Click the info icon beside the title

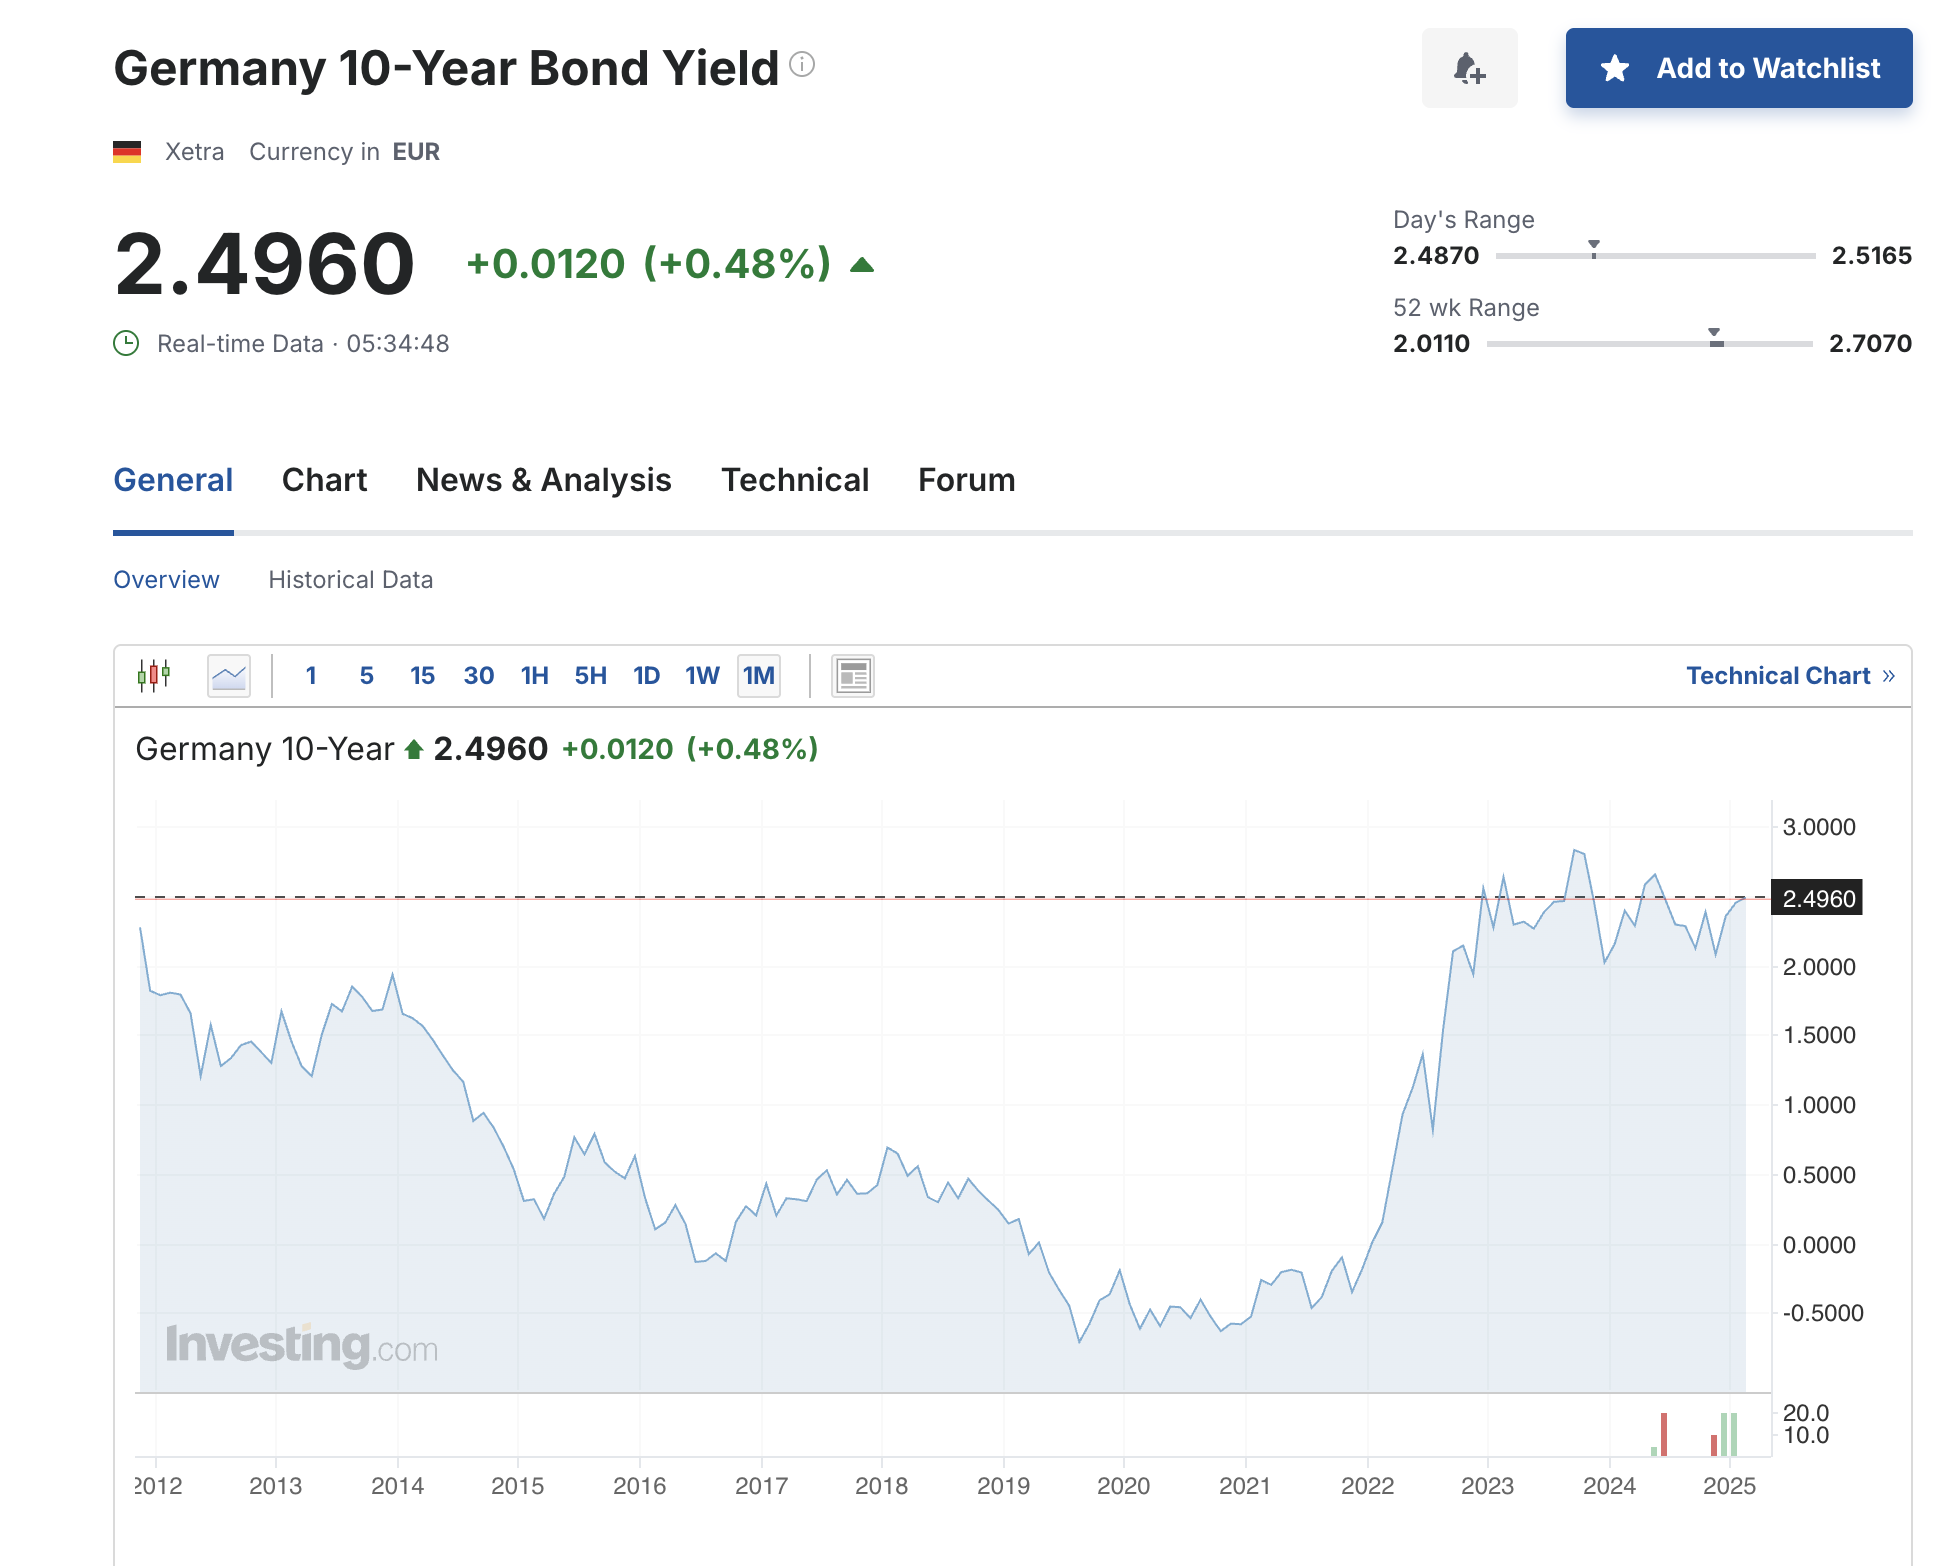[802, 65]
